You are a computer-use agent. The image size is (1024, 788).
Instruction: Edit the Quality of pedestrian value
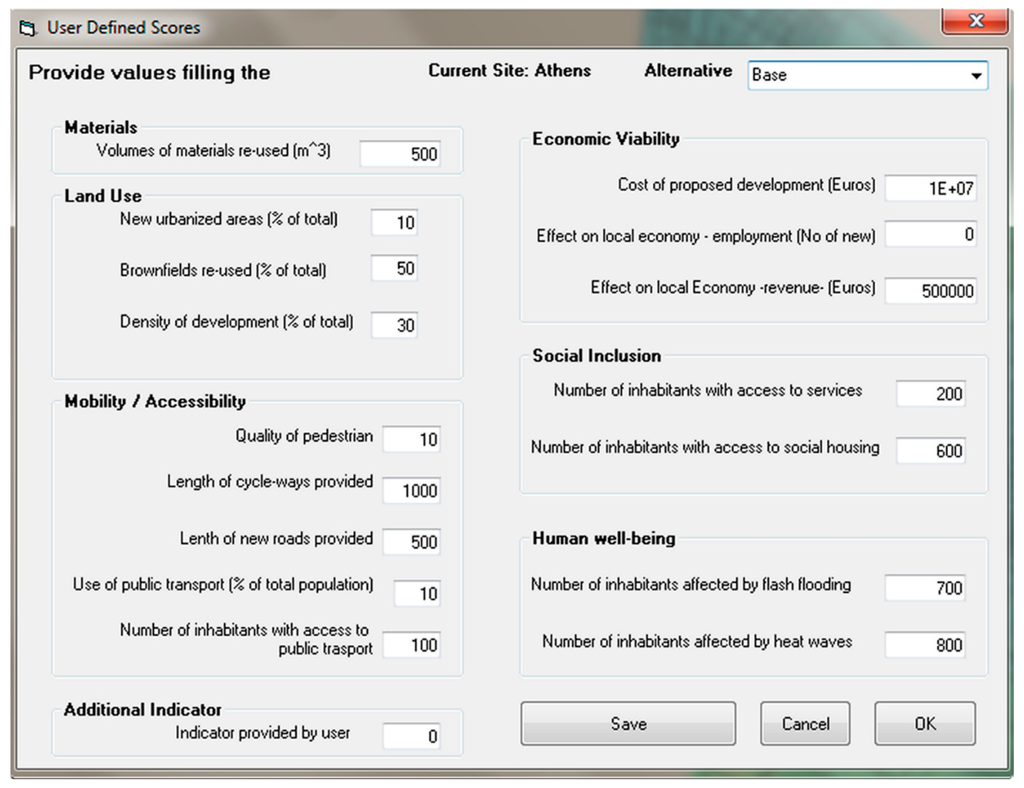click(x=411, y=439)
